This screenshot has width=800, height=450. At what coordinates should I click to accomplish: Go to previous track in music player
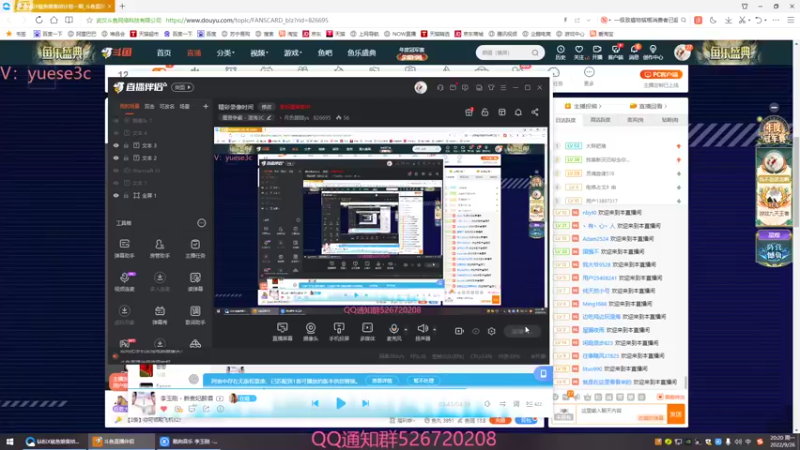point(315,404)
